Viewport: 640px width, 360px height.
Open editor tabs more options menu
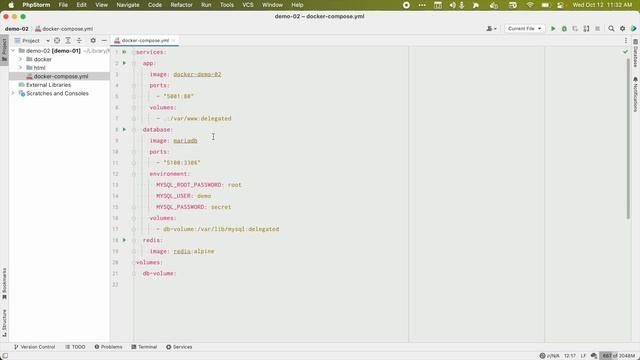click(626, 40)
